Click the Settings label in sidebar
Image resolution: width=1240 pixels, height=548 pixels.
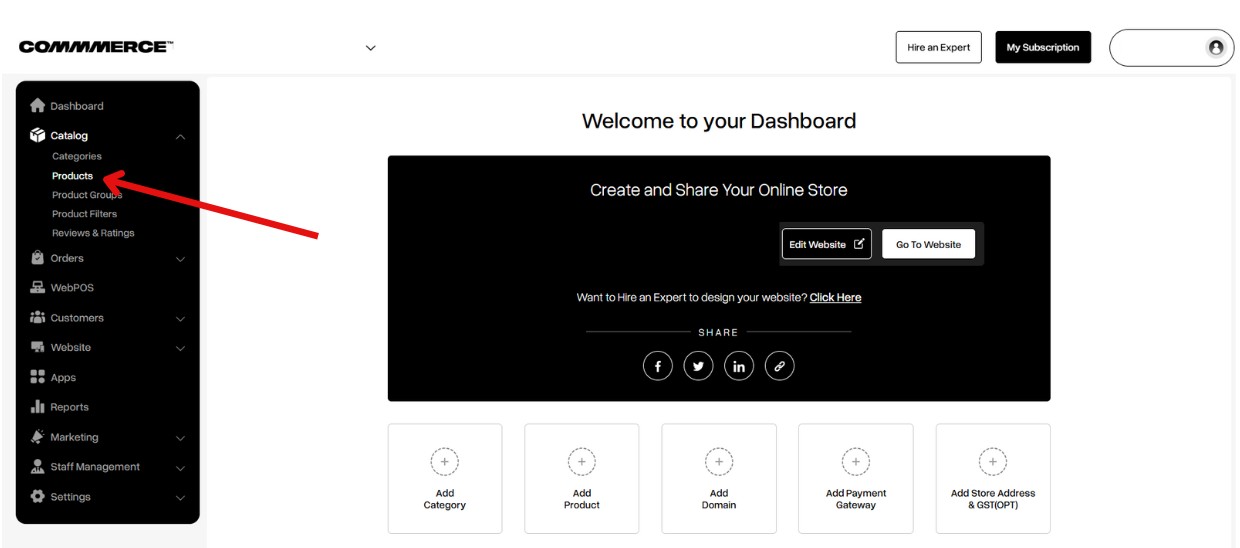[70, 497]
